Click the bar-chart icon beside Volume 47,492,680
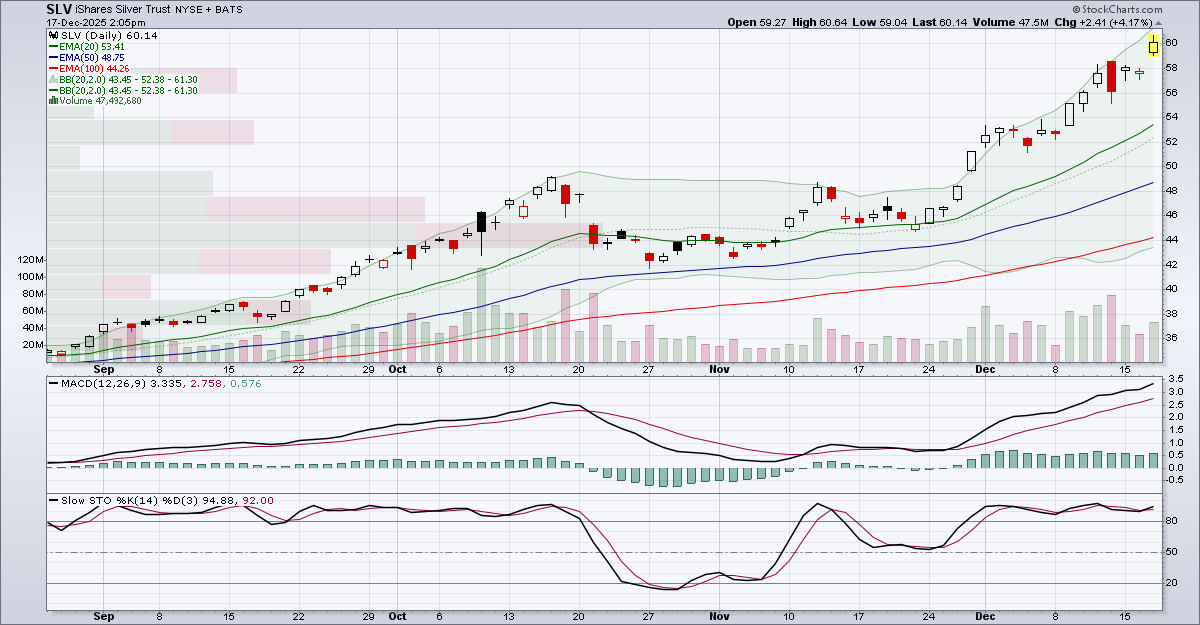The image size is (1200, 625). tap(52, 100)
